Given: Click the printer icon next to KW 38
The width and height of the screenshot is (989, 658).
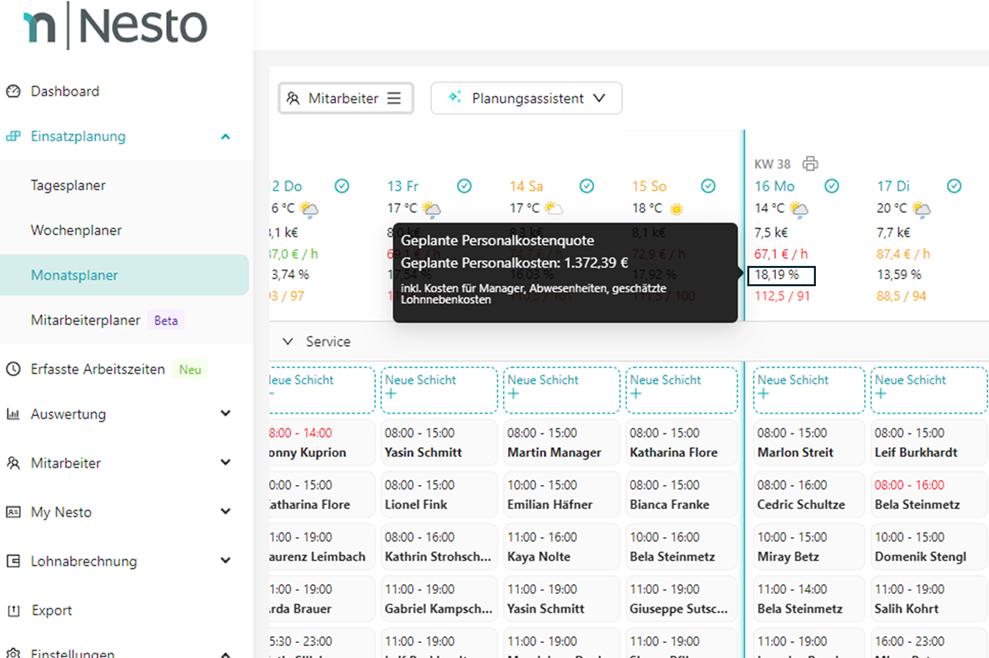Looking at the screenshot, I should point(810,164).
